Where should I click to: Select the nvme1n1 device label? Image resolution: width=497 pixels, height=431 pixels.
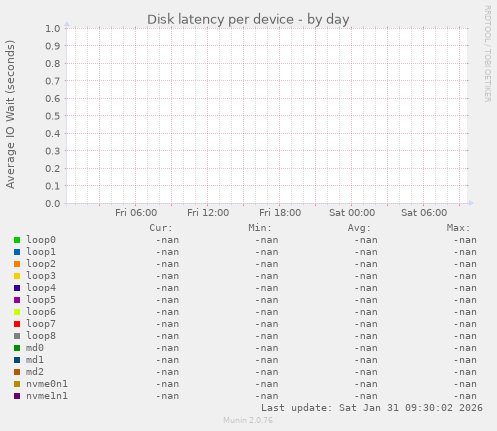click(47, 396)
